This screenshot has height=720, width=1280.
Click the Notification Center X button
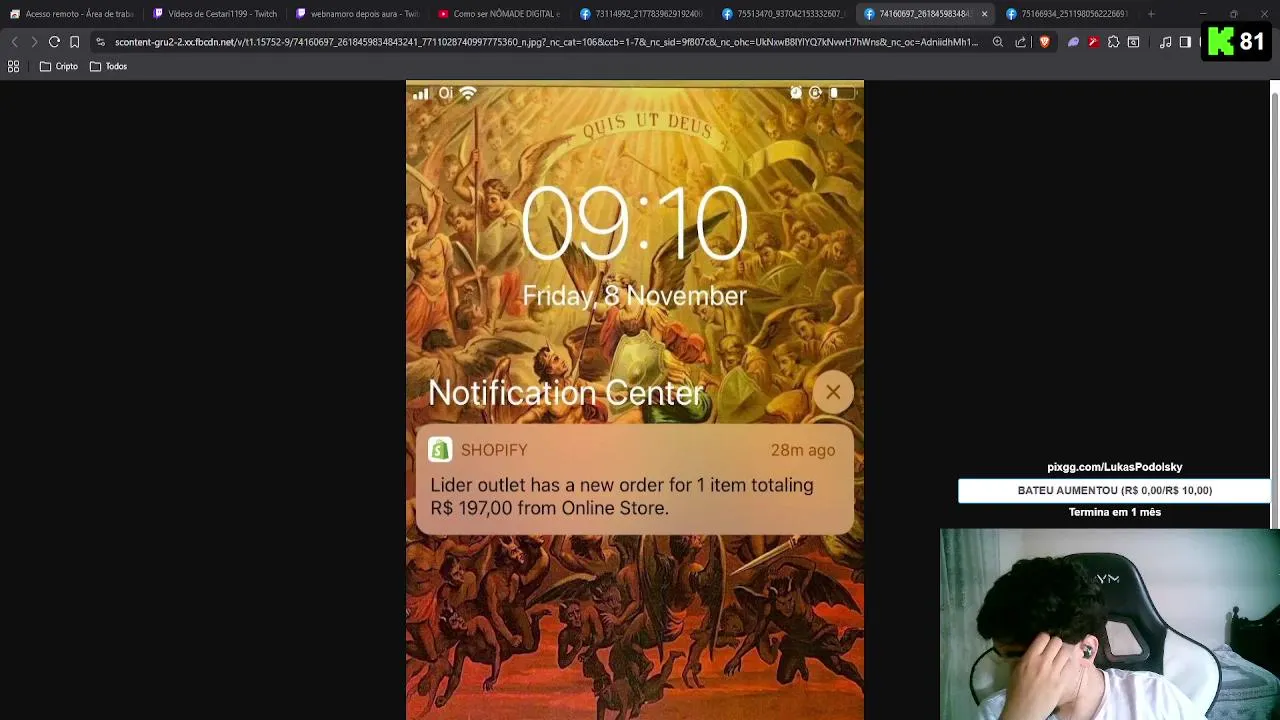coord(833,392)
